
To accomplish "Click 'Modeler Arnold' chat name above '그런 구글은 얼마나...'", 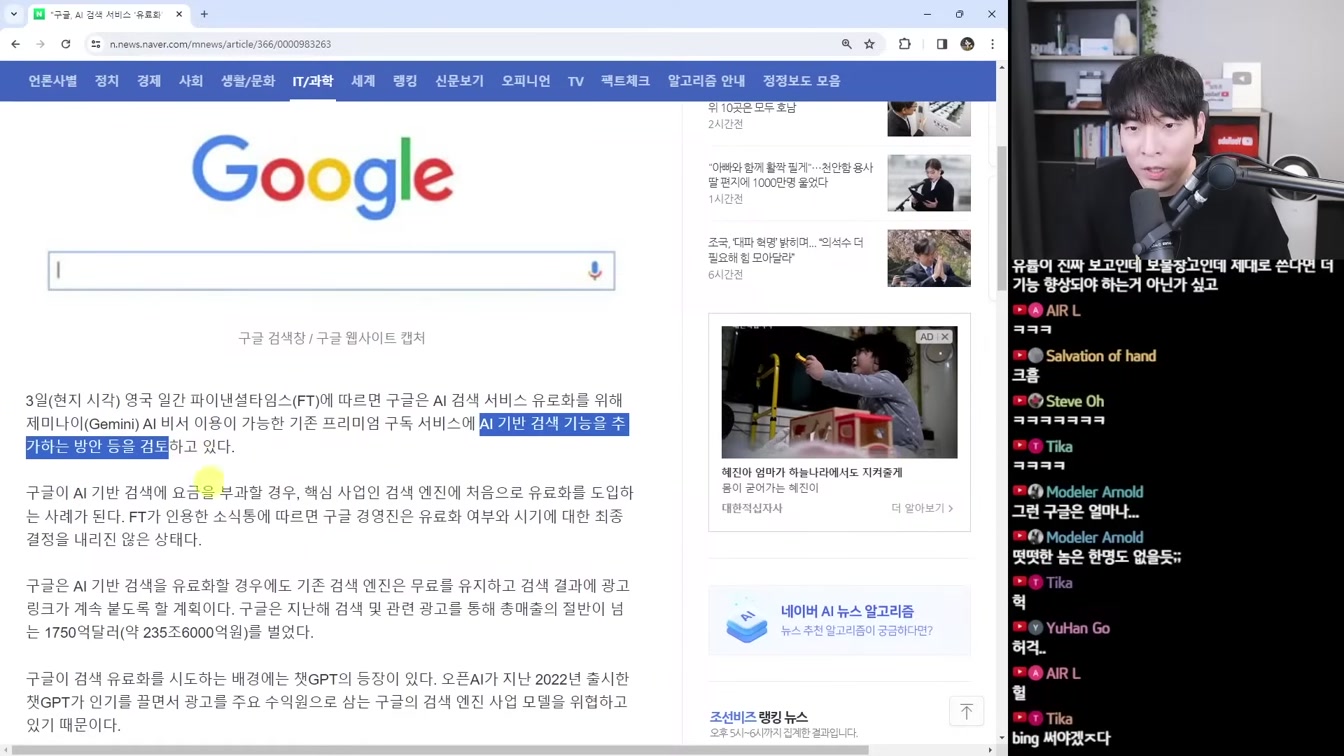I will pyautogui.click(x=1094, y=492).
